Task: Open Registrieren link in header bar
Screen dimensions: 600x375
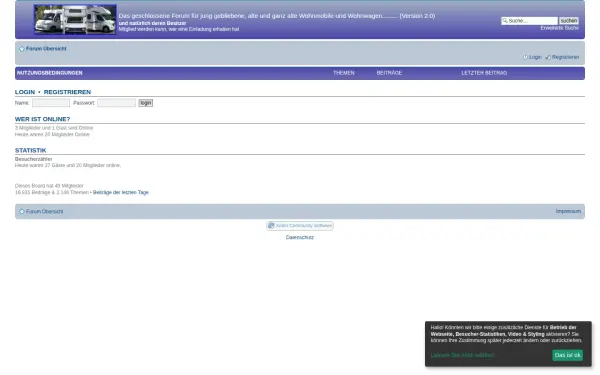Action: point(565,57)
